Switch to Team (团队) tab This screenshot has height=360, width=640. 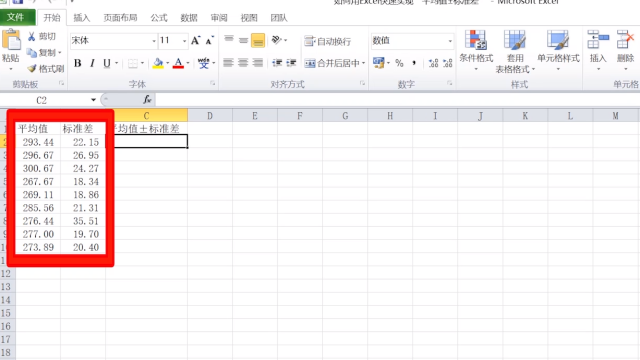coord(279,18)
